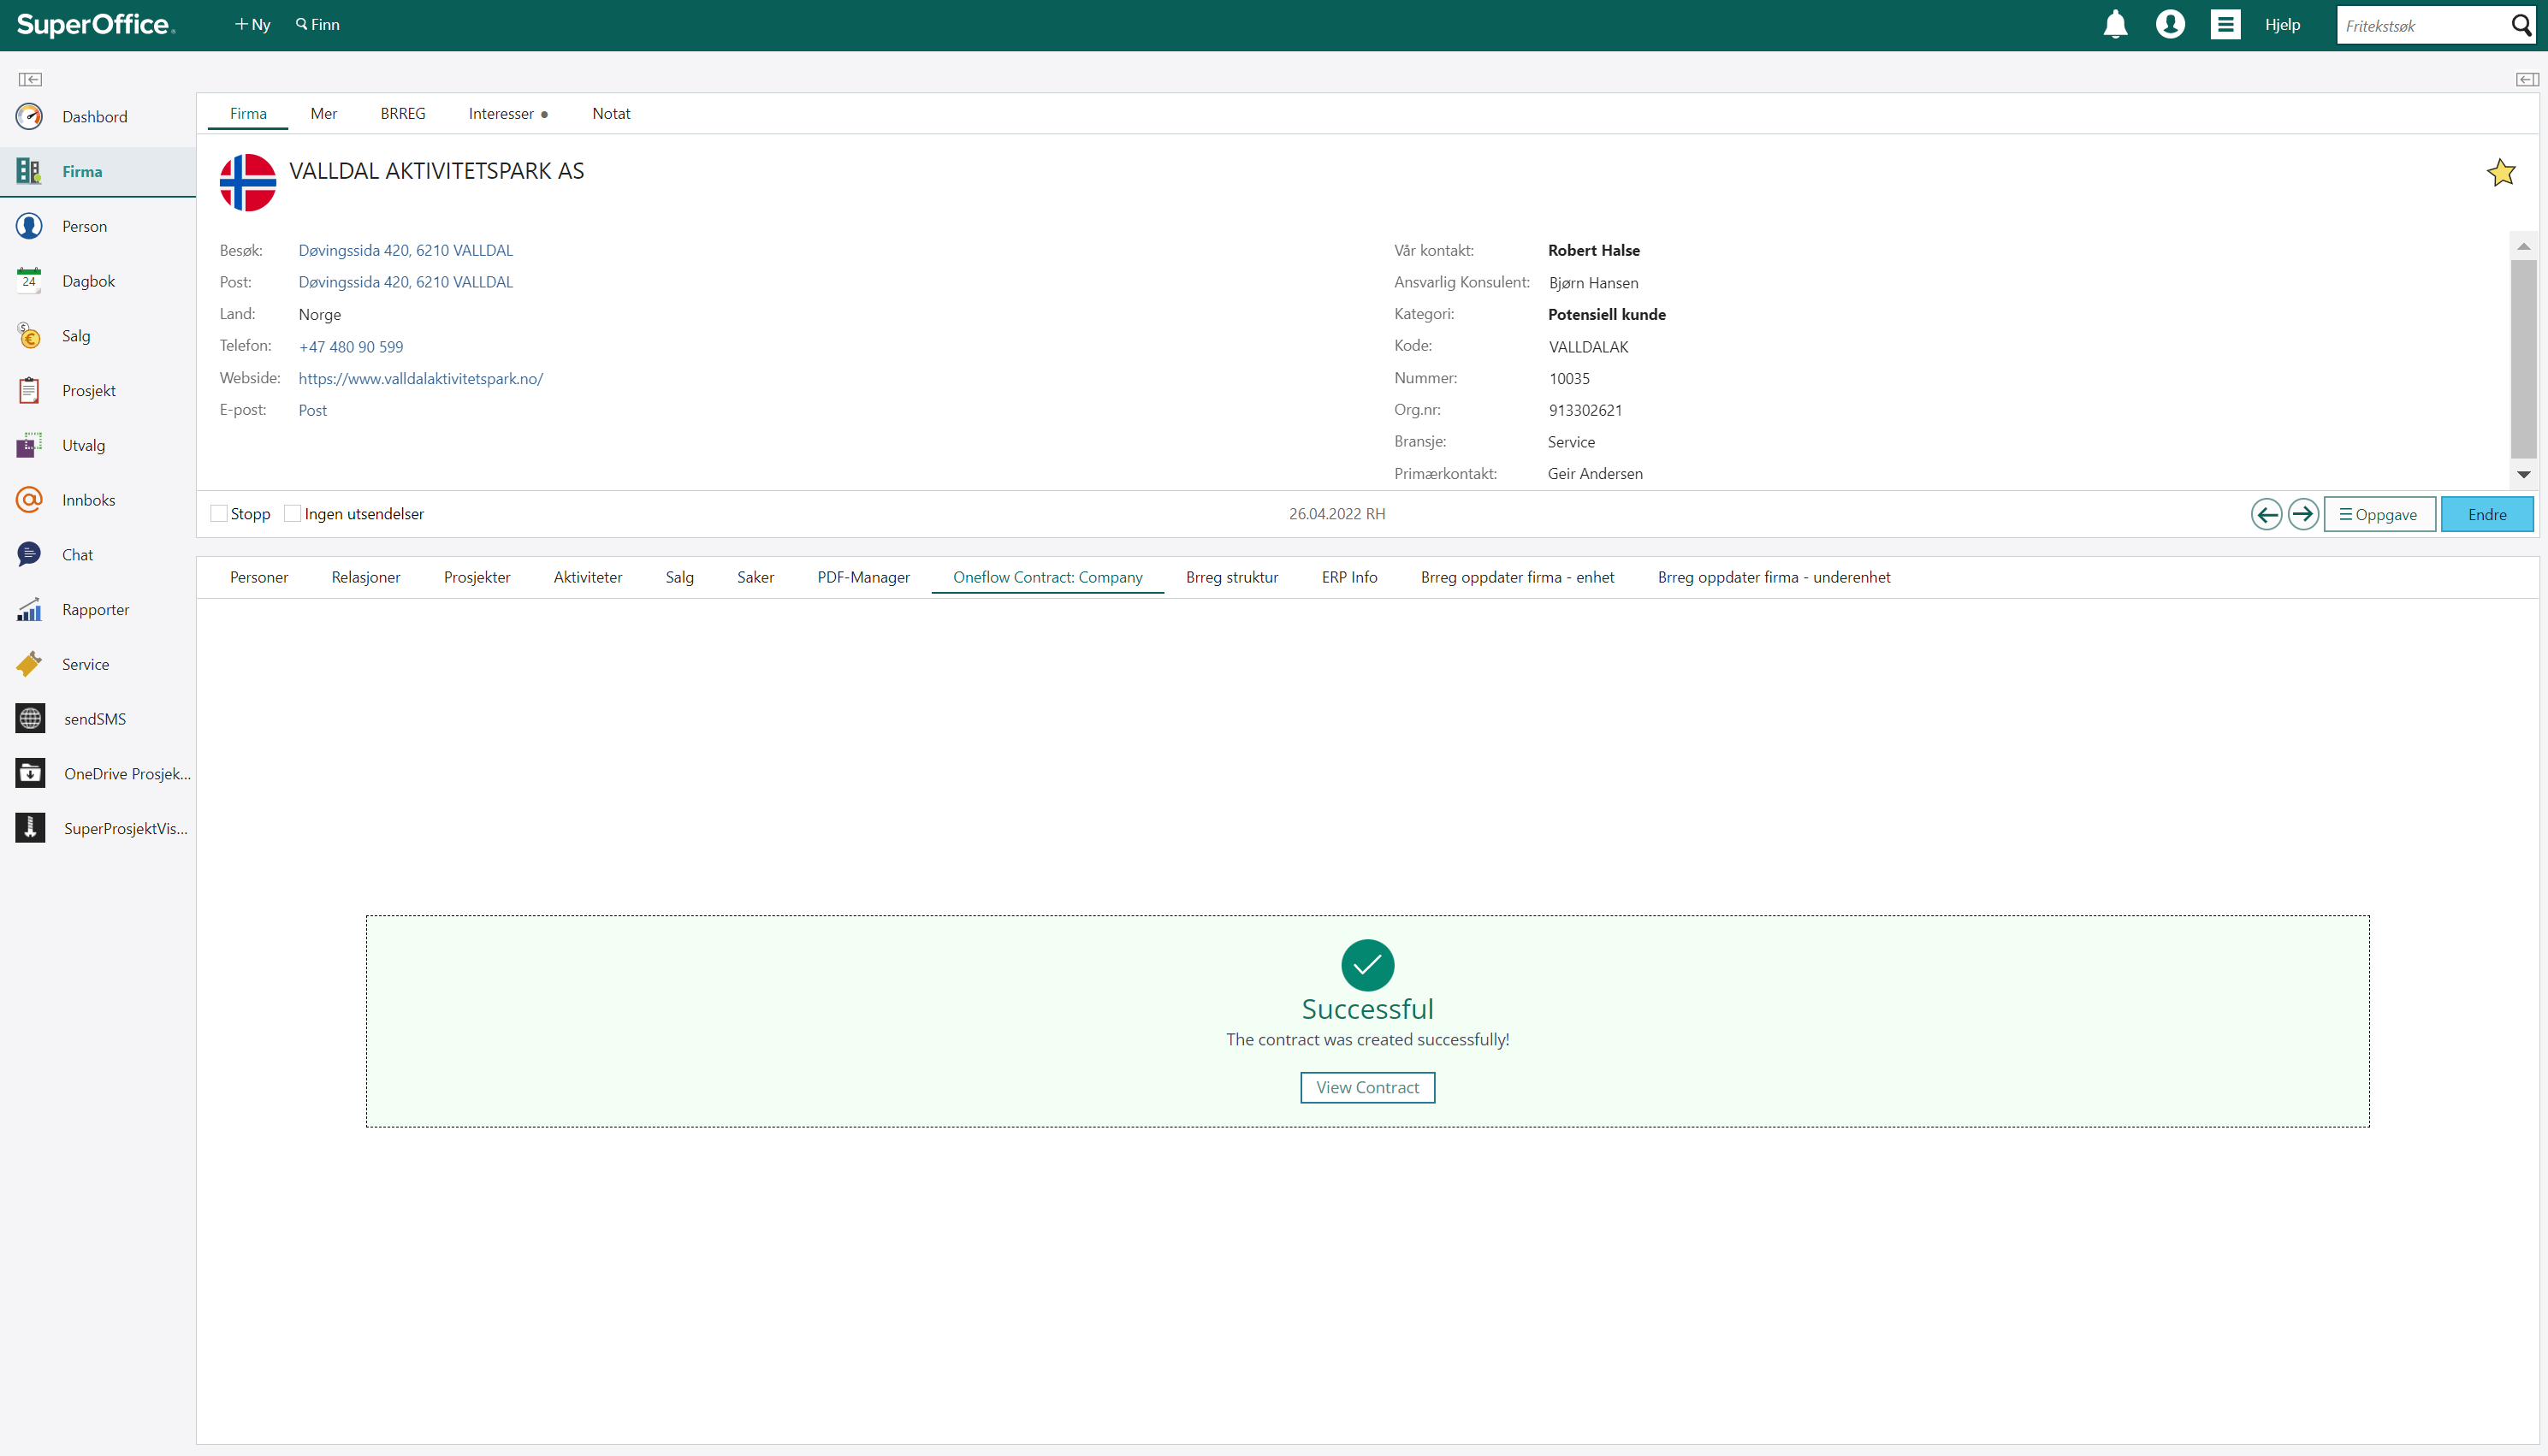Image resolution: width=2548 pixels, height=1456 pixels.
Task: Open the Oppgave dropdown menu
Action: (x=2378, y=514)
